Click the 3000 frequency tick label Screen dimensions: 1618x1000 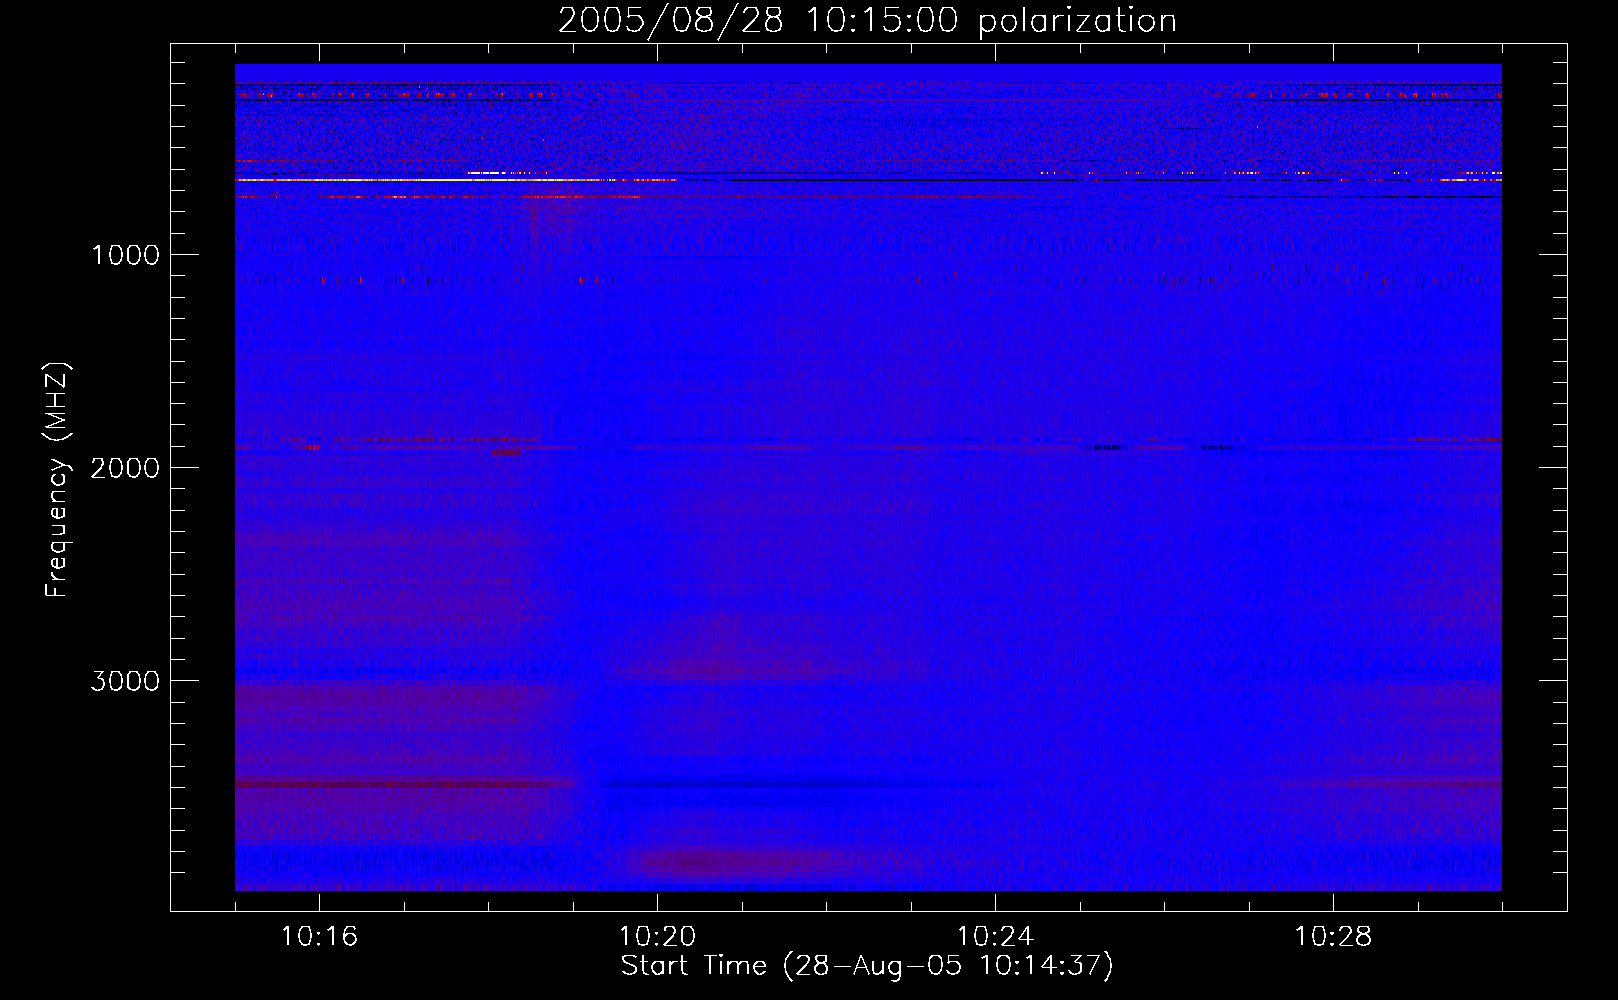(125, 681)
